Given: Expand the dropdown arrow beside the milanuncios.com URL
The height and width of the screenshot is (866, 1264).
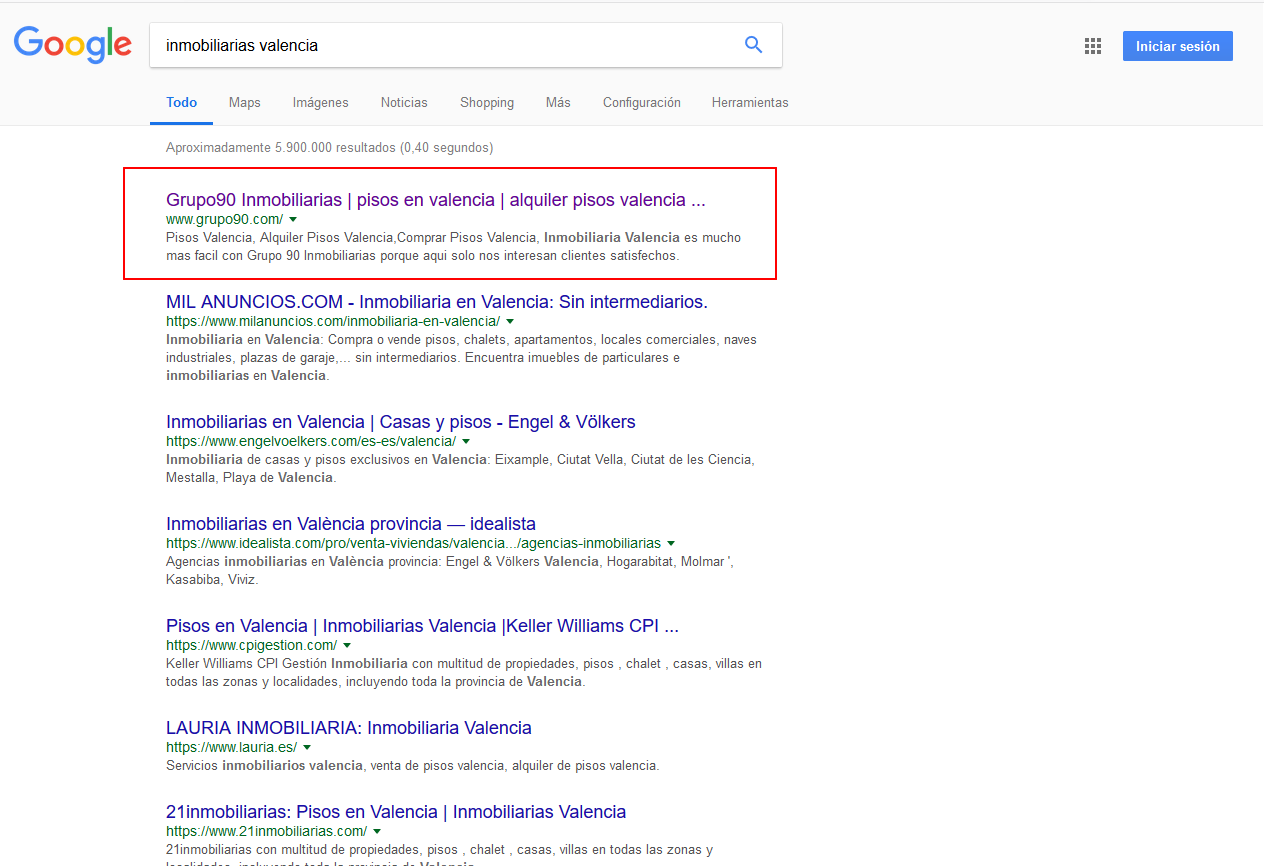Looking at the screenshot, I should (510, 321).
